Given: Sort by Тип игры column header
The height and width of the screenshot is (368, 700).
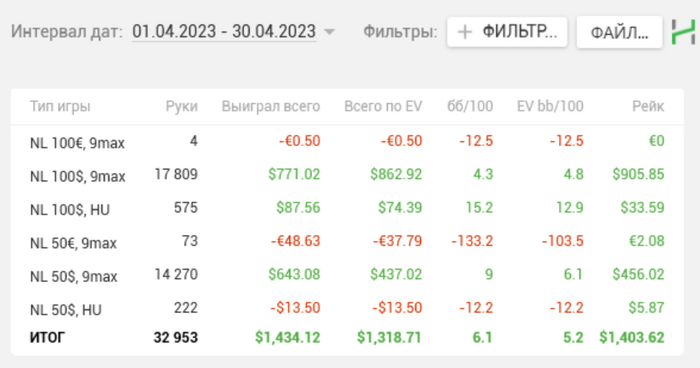Looking at the screenshot, I should (60, 106).
